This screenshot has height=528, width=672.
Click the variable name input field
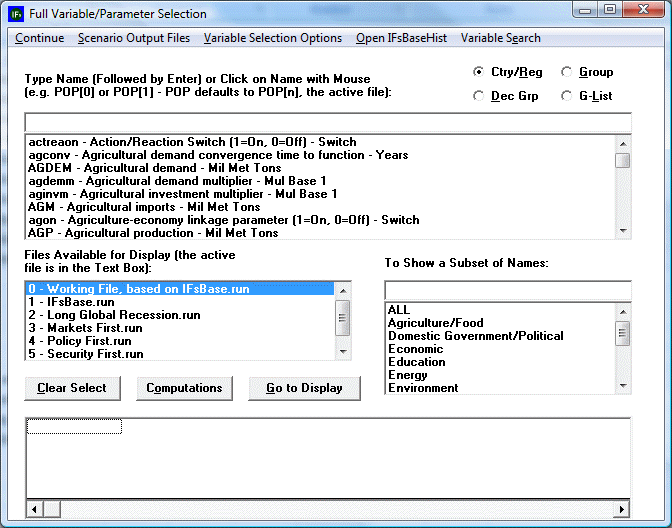(326, 122)
